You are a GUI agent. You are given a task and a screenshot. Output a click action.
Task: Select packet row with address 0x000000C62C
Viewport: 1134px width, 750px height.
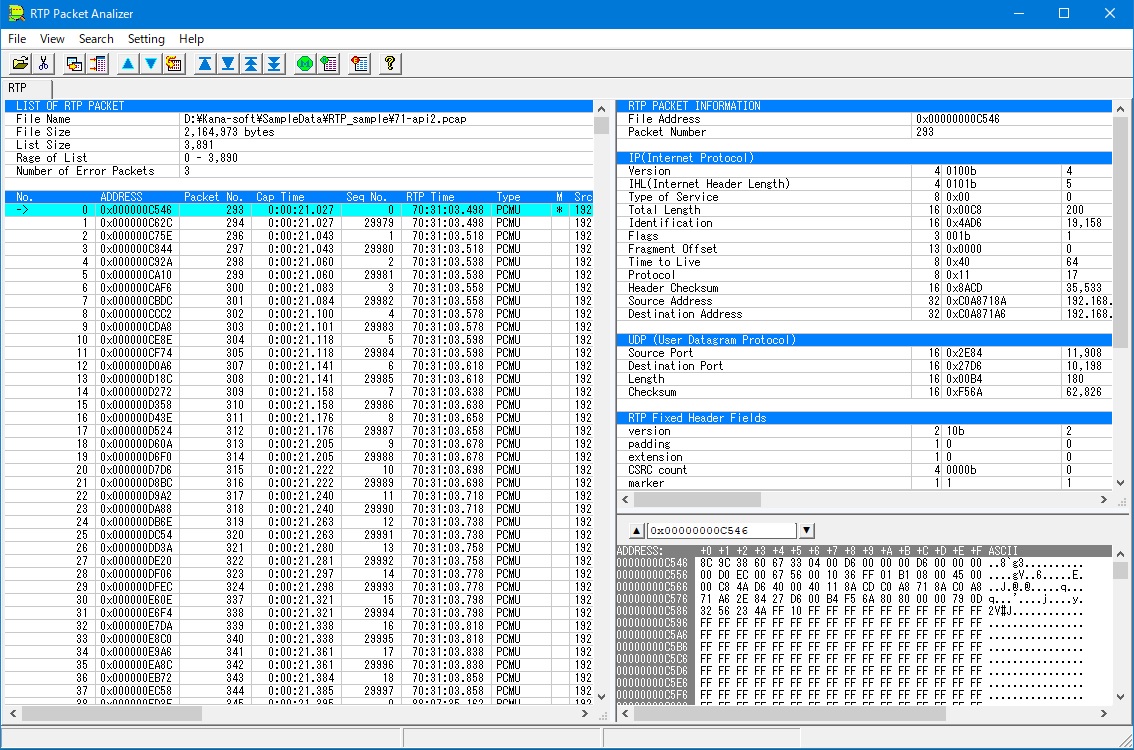click(x=299, y=223)
